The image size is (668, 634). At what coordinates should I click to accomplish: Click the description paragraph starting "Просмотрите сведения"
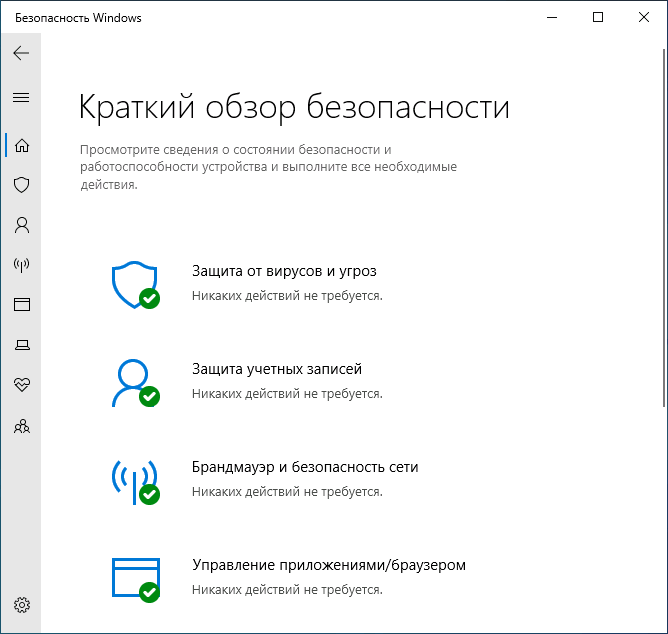(x=268, y=167)
